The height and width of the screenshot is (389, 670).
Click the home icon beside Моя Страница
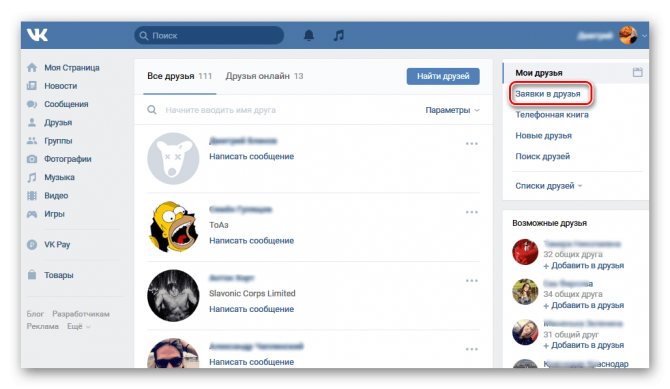pos(32,68)
